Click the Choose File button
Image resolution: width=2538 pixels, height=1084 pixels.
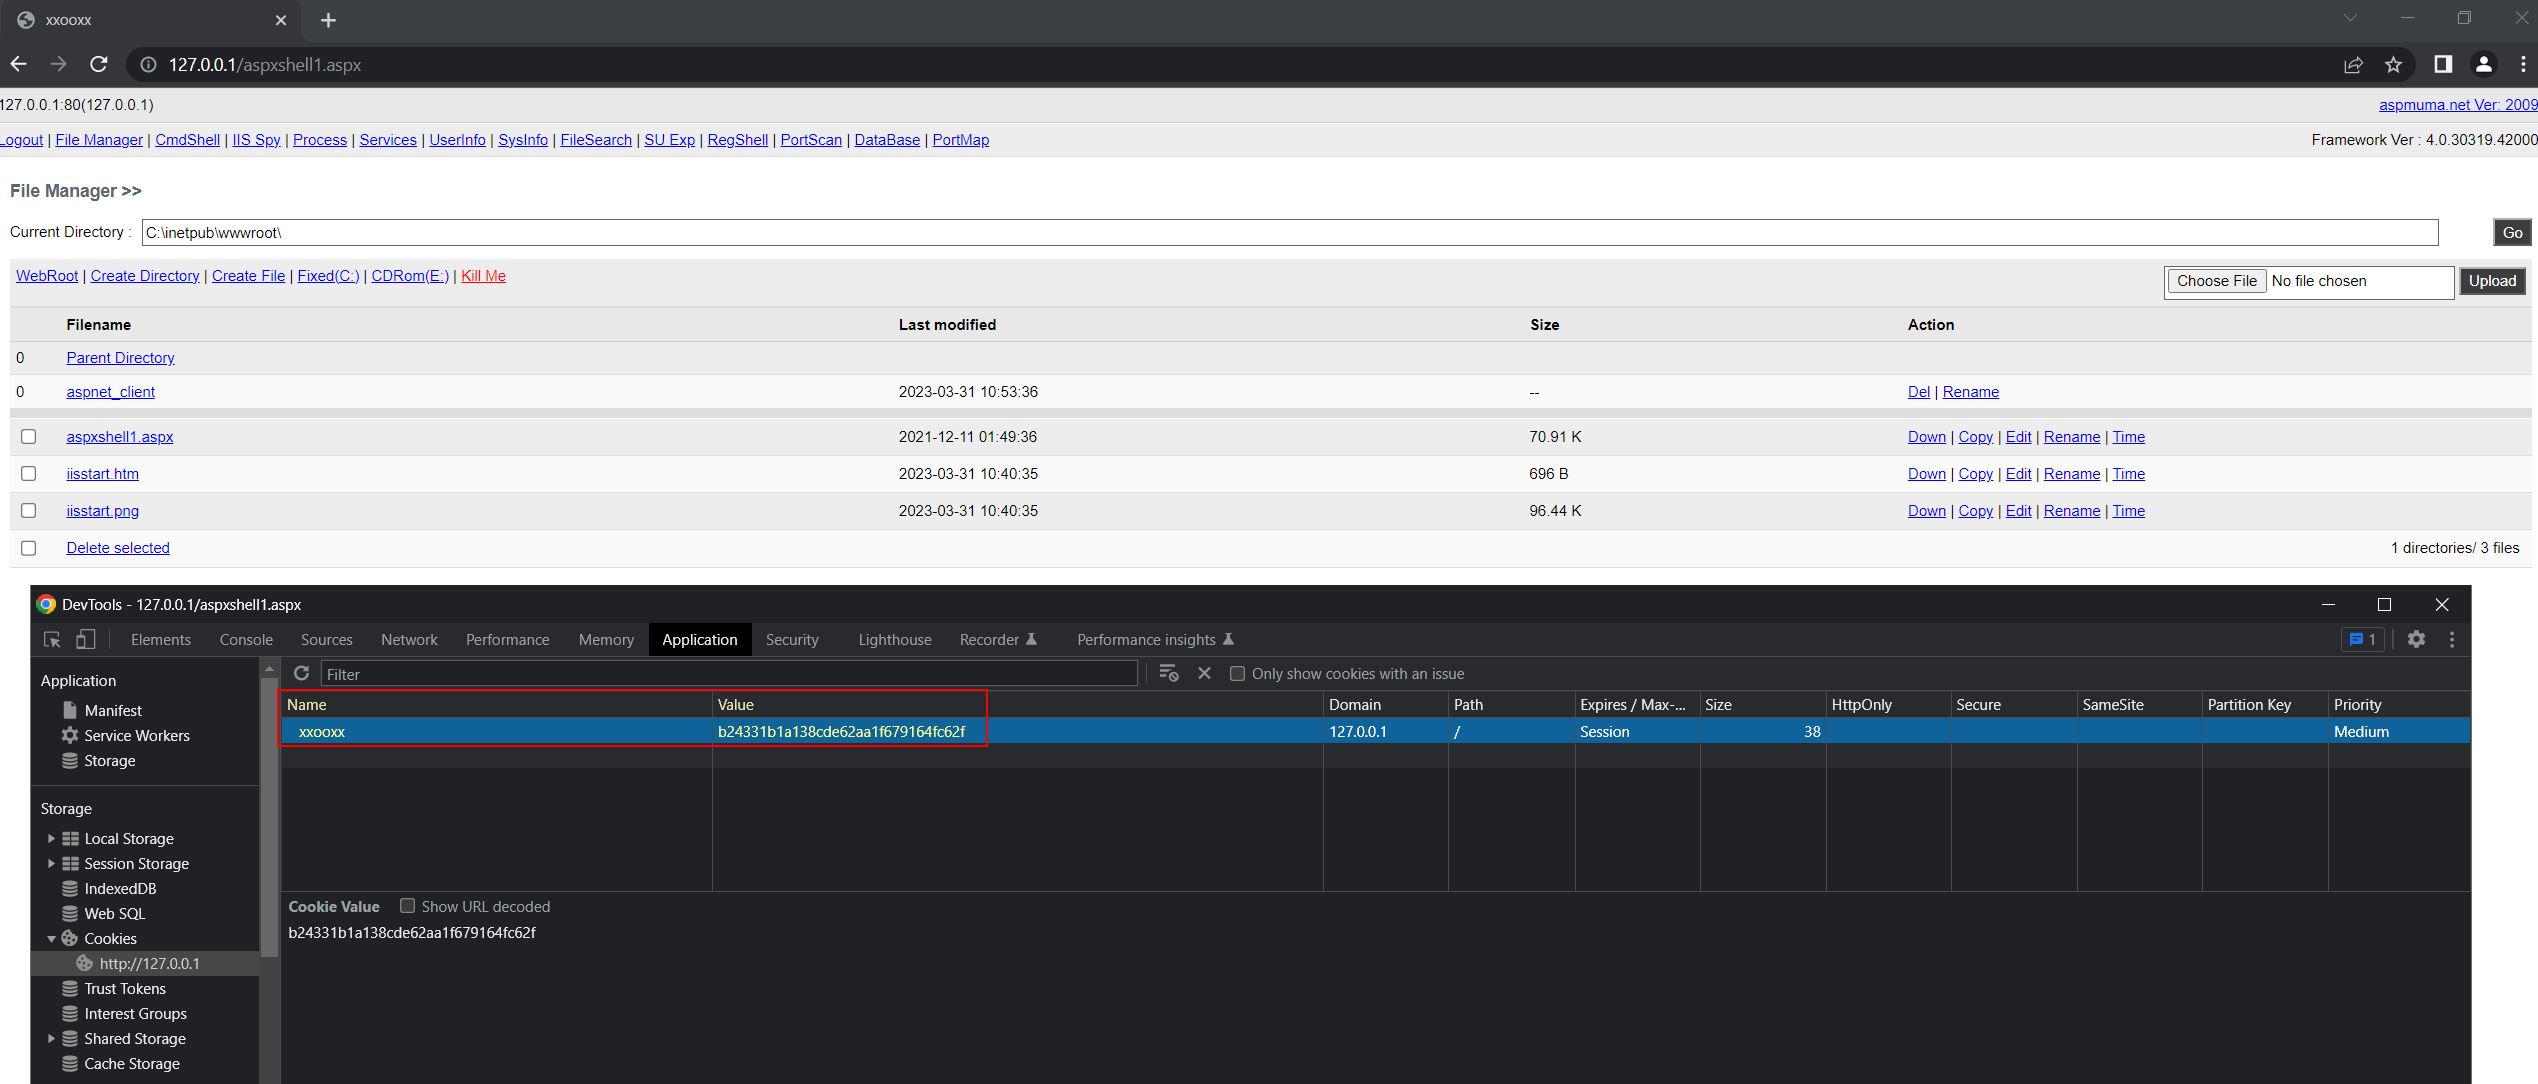click(2217, 281)
